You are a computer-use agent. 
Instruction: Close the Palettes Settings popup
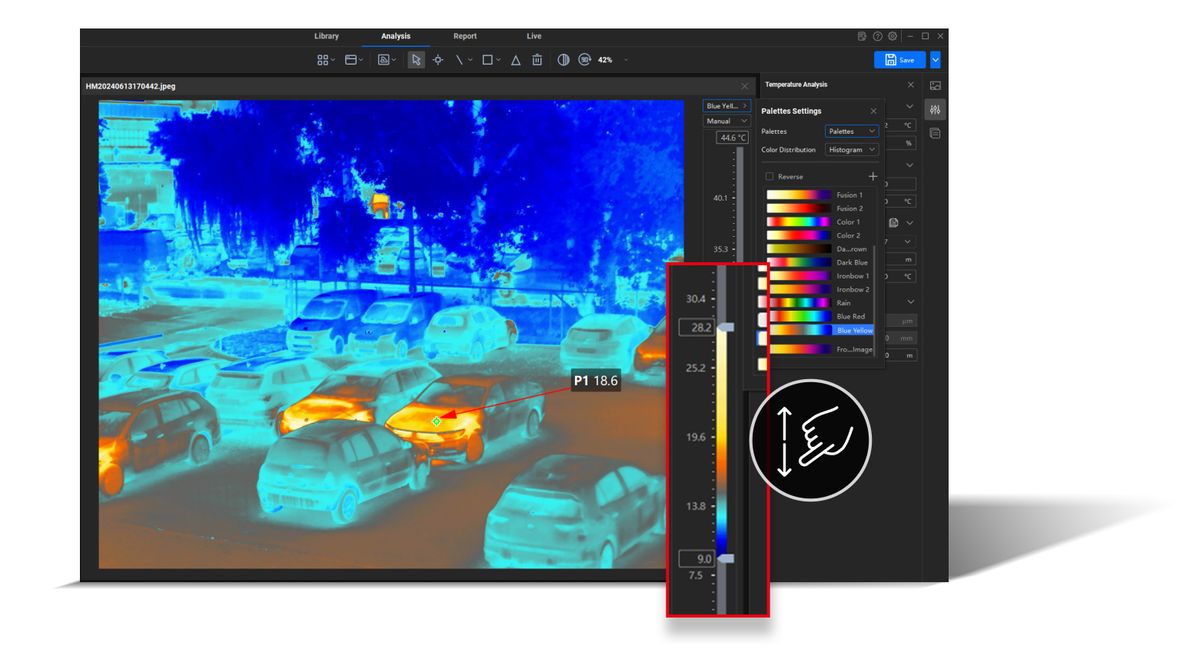pyautogui.click(x=873, y=111)
